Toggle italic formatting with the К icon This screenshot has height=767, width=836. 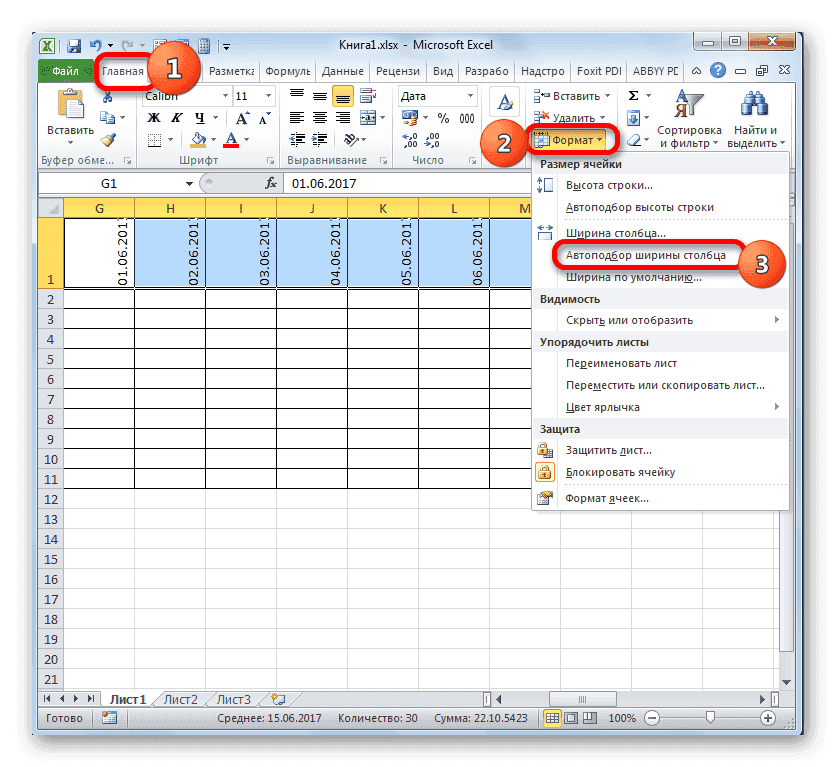176,117
